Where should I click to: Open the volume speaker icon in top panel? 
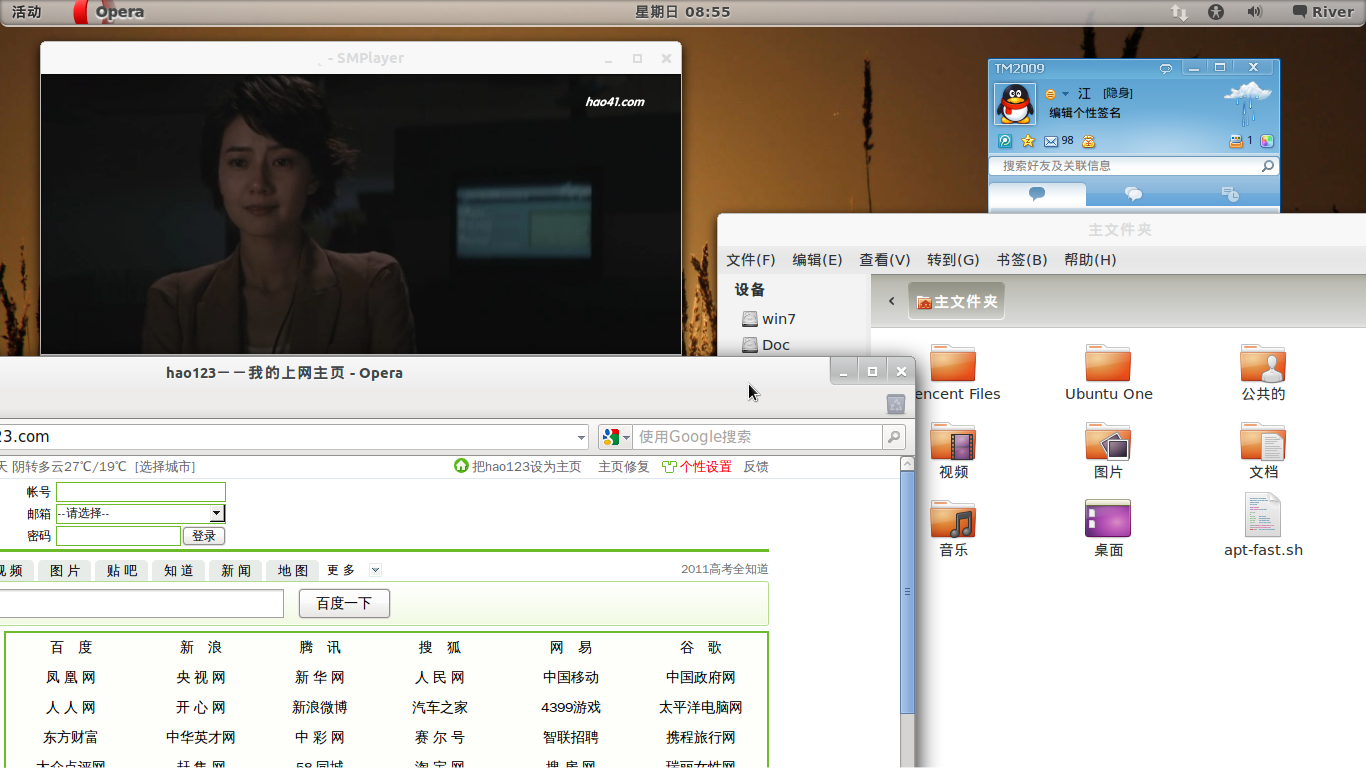pyautogui.click(x=1255, y=12)
